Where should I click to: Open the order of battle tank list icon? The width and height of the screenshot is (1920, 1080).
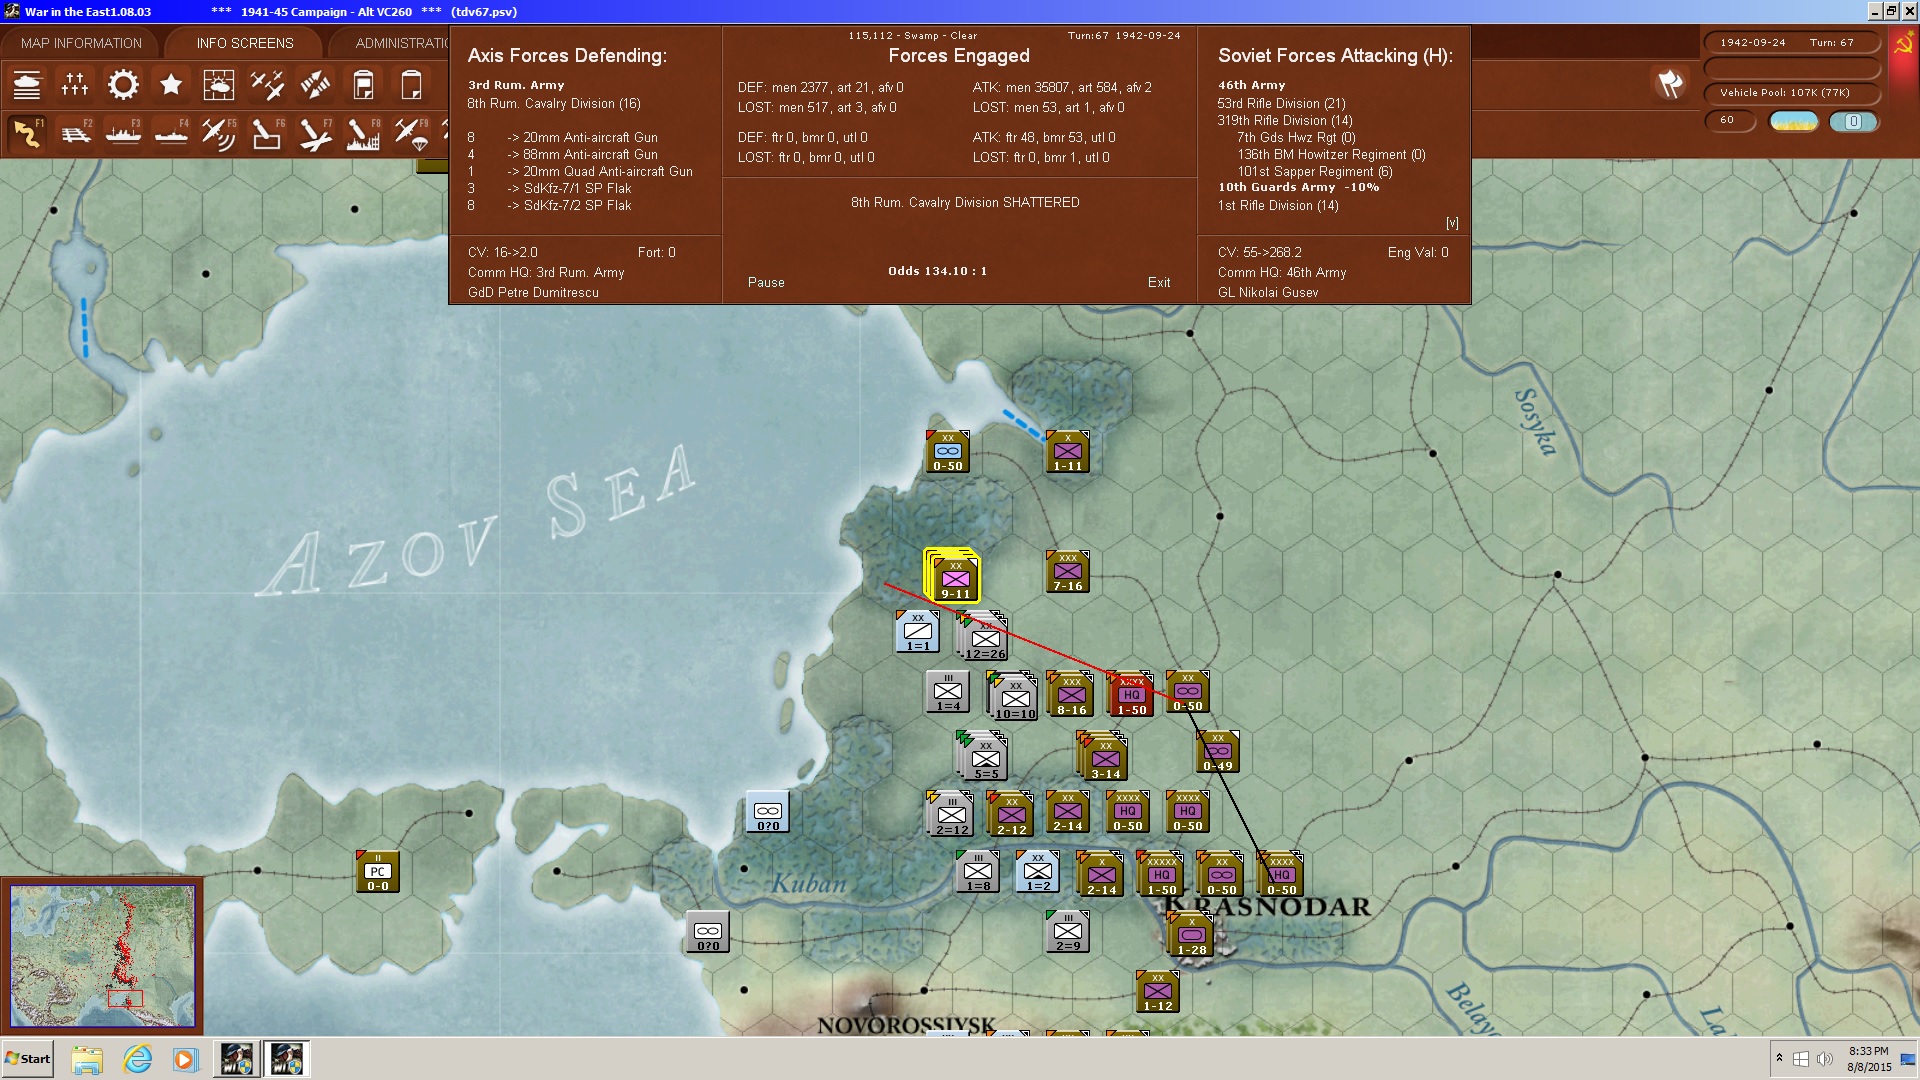tap(27, 85)
